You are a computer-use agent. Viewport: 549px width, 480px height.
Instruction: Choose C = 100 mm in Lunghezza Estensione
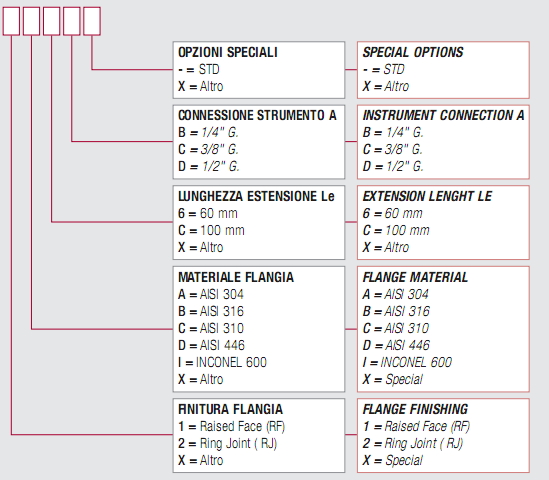tap(211, 230)
